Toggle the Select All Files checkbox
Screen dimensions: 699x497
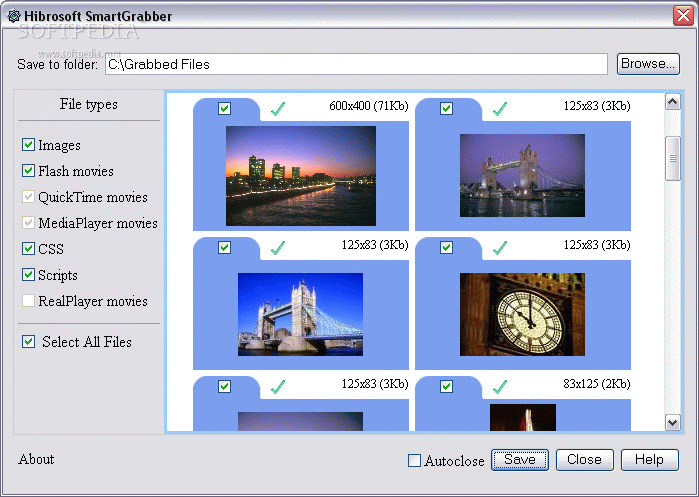29,341
